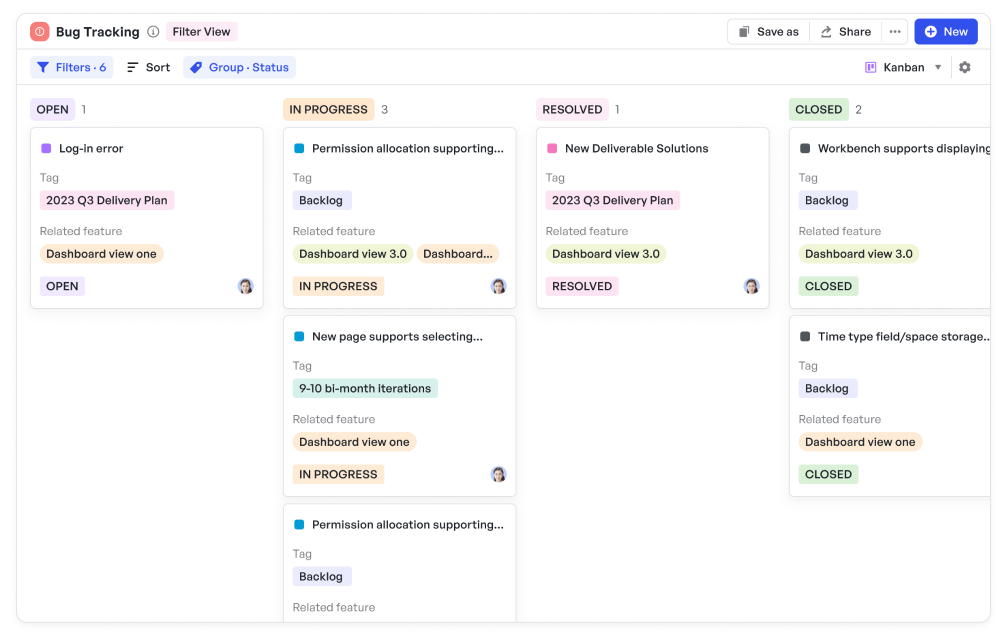This screenshot has width=1007, height=642.
Task: Collapse the IN PROGRESS column header
Action: (328, 110)
